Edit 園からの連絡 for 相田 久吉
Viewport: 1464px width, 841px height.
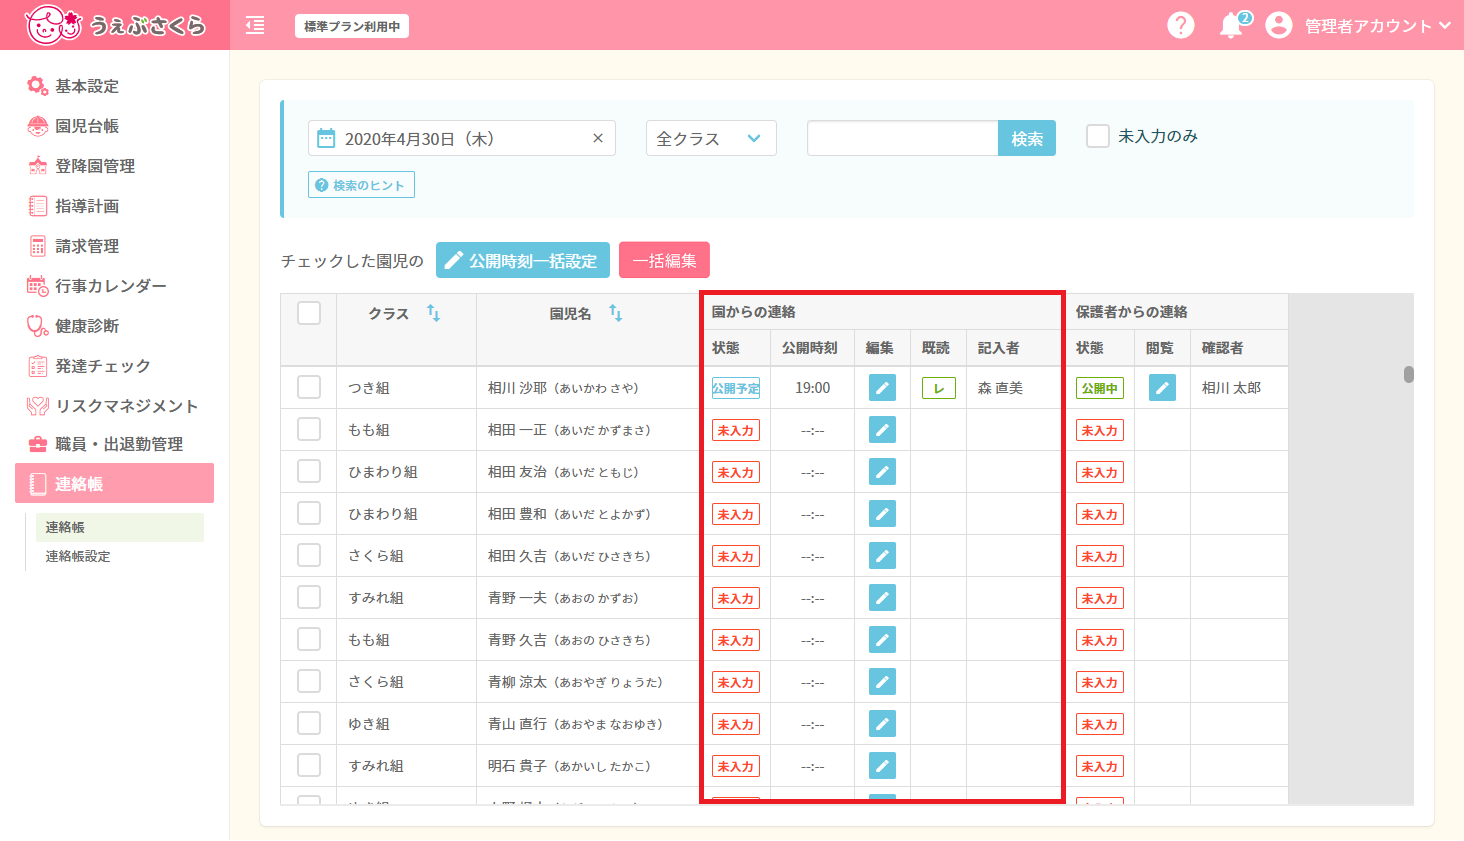coord(882,556)
